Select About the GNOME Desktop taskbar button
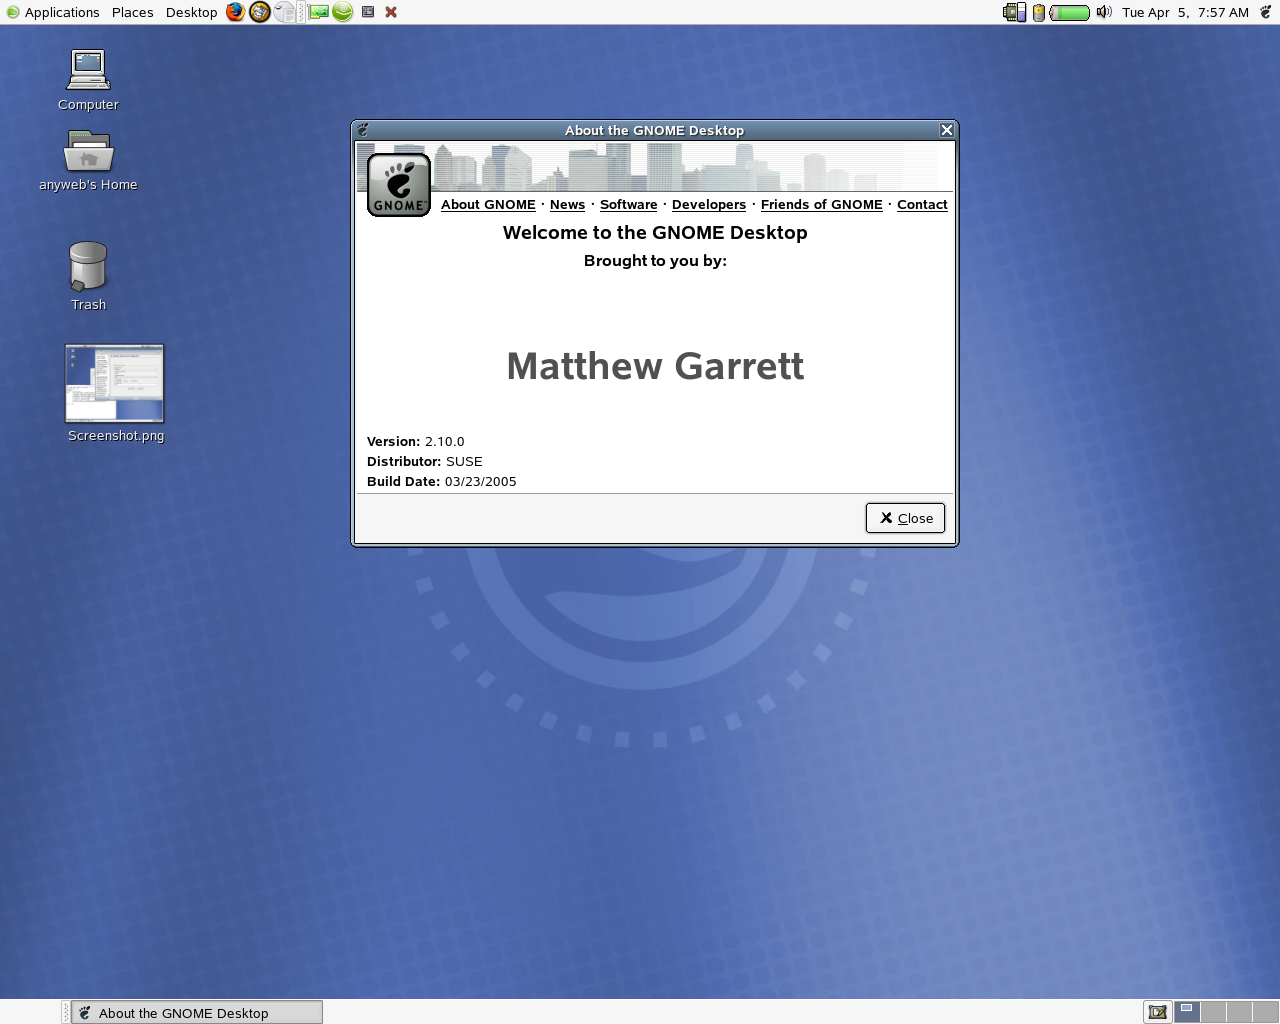Viewport: 1280px width, 1024px height. pos(196,1012)
